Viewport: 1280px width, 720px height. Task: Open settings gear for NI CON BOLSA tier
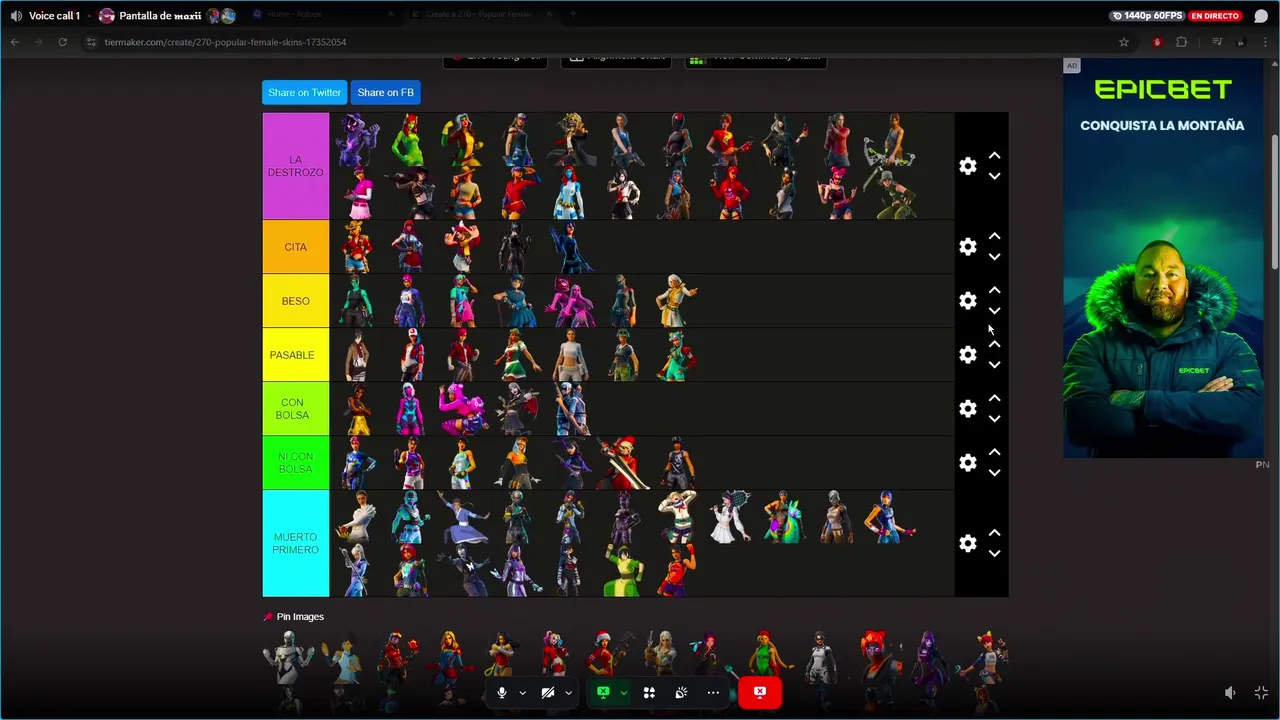click(967, 463)
